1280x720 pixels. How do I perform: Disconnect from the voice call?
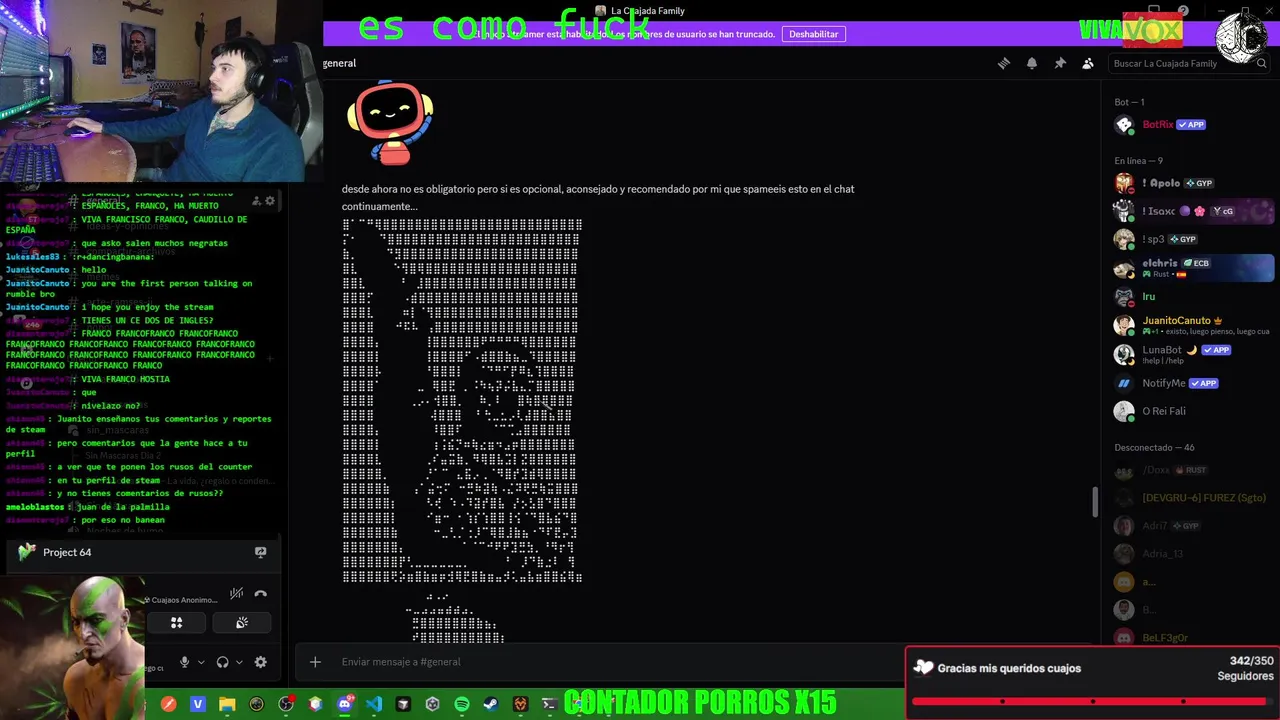pos(261,594)
